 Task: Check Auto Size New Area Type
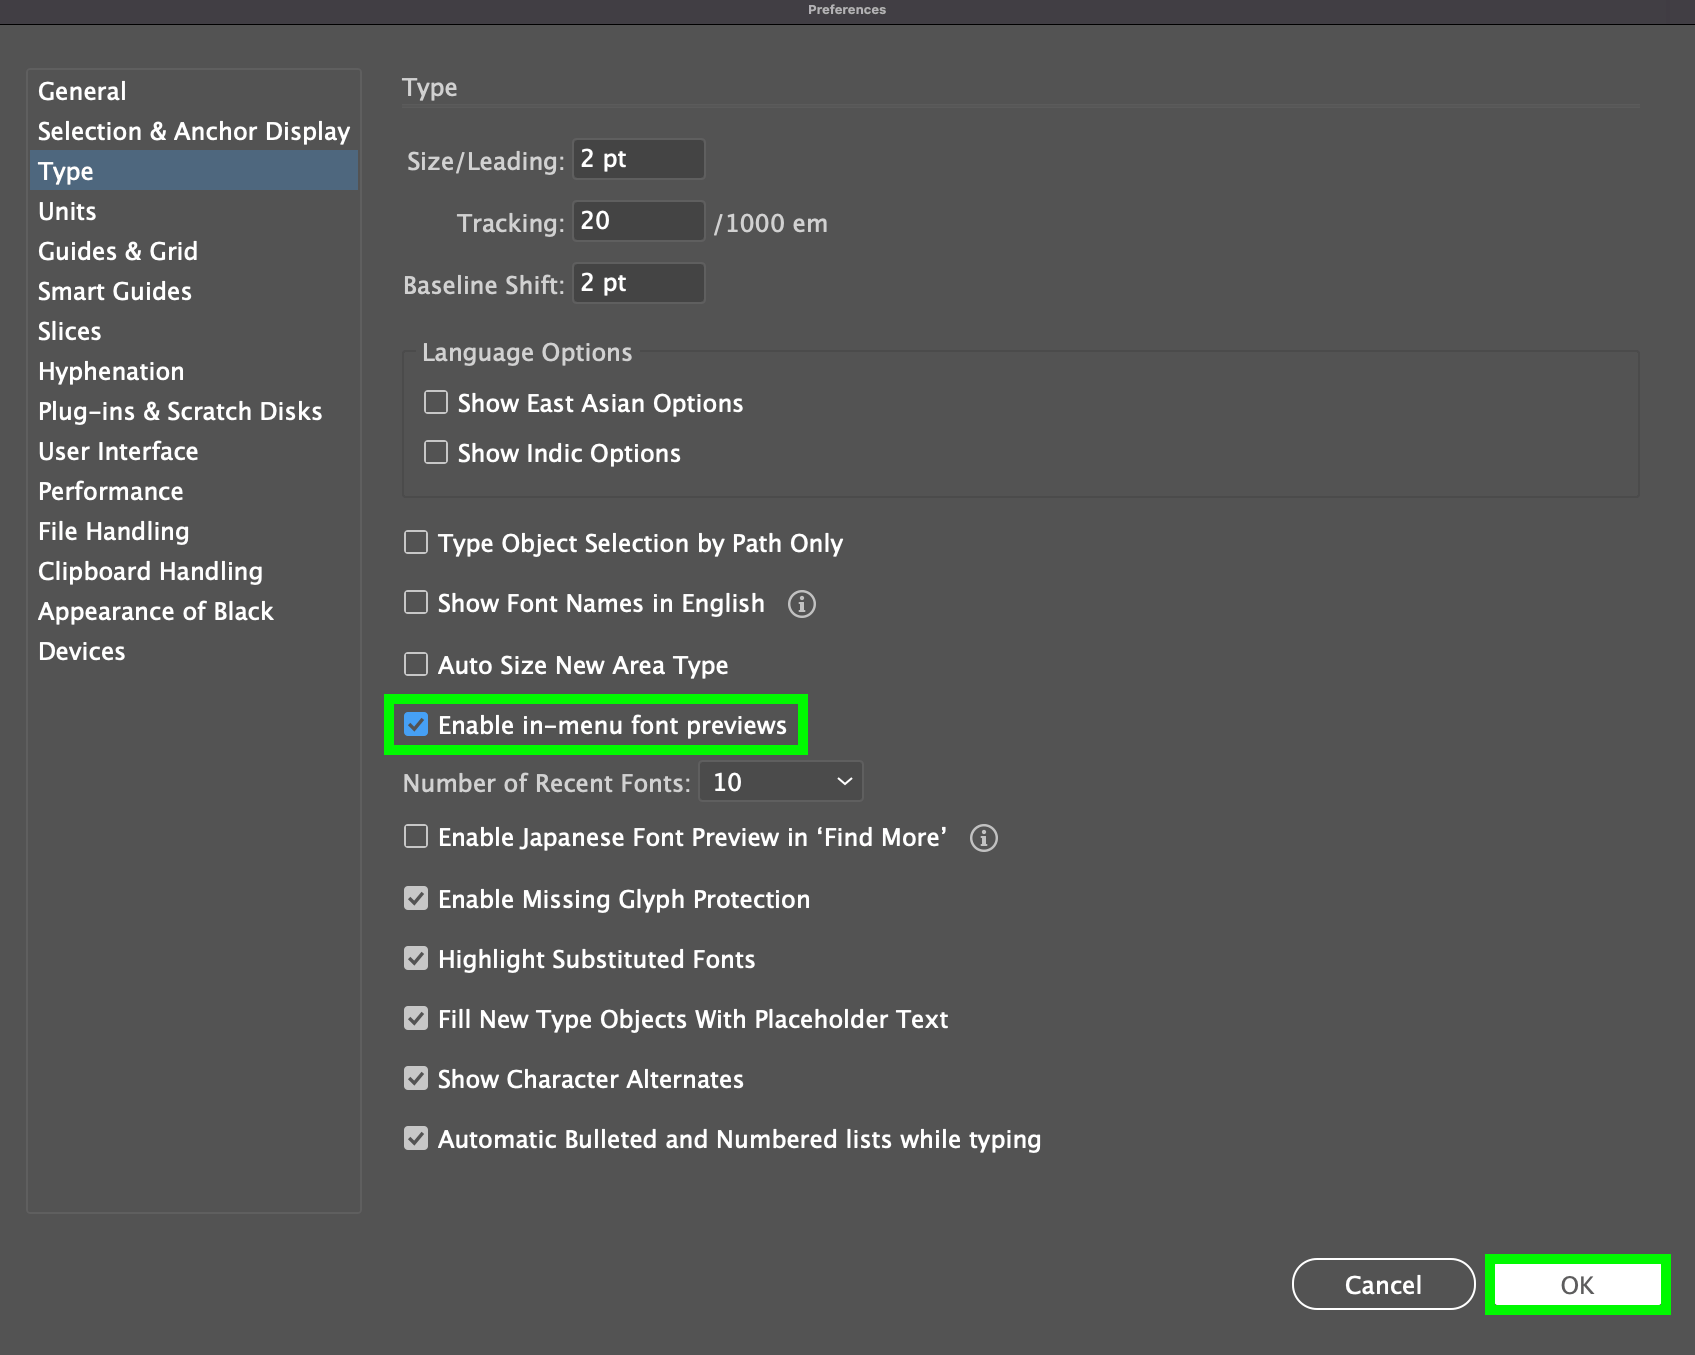415,664
